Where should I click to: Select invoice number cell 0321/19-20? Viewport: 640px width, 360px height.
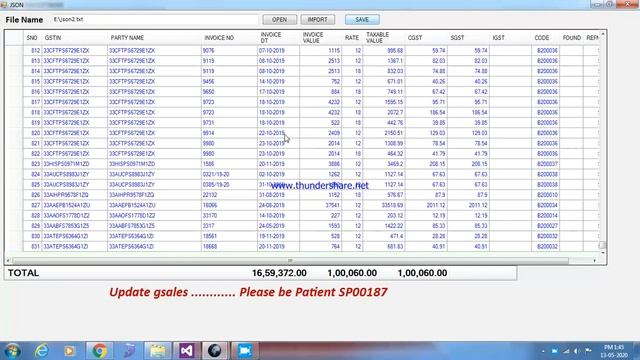229,174
